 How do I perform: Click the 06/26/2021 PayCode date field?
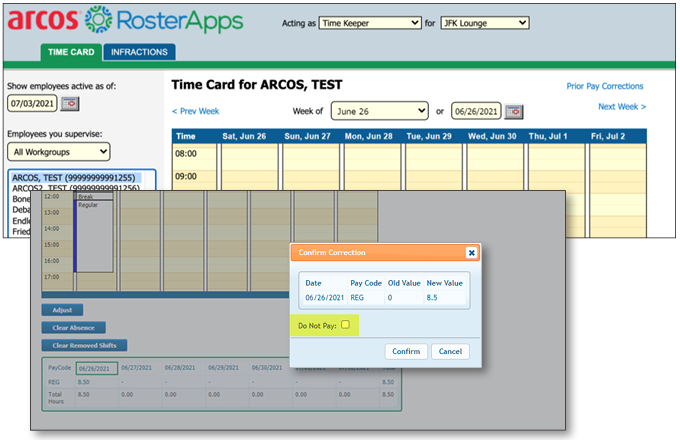98,368
